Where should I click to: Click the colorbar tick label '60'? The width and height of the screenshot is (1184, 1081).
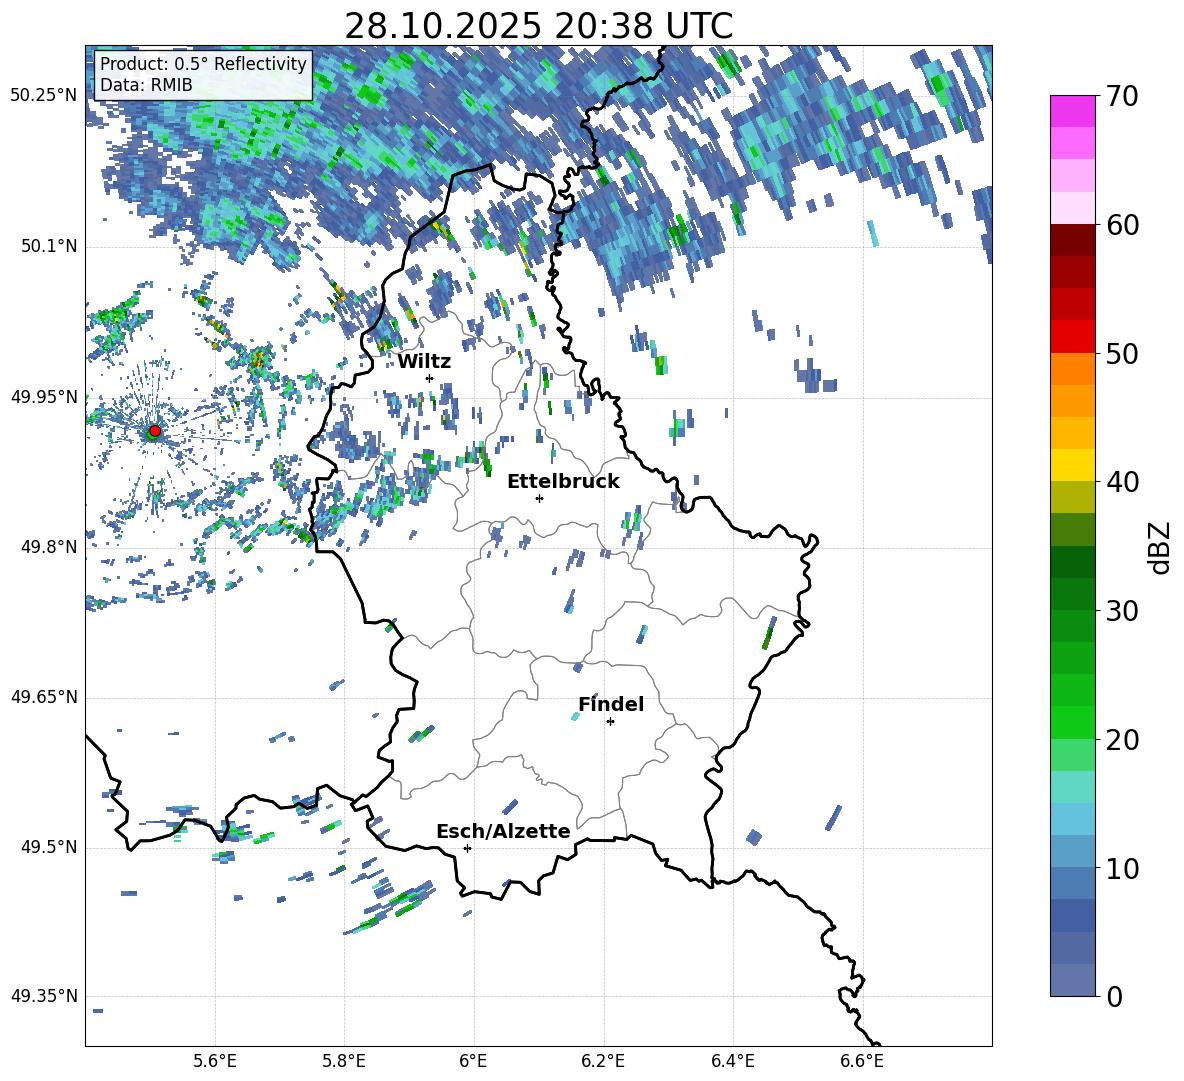[x=1123, y=225]
